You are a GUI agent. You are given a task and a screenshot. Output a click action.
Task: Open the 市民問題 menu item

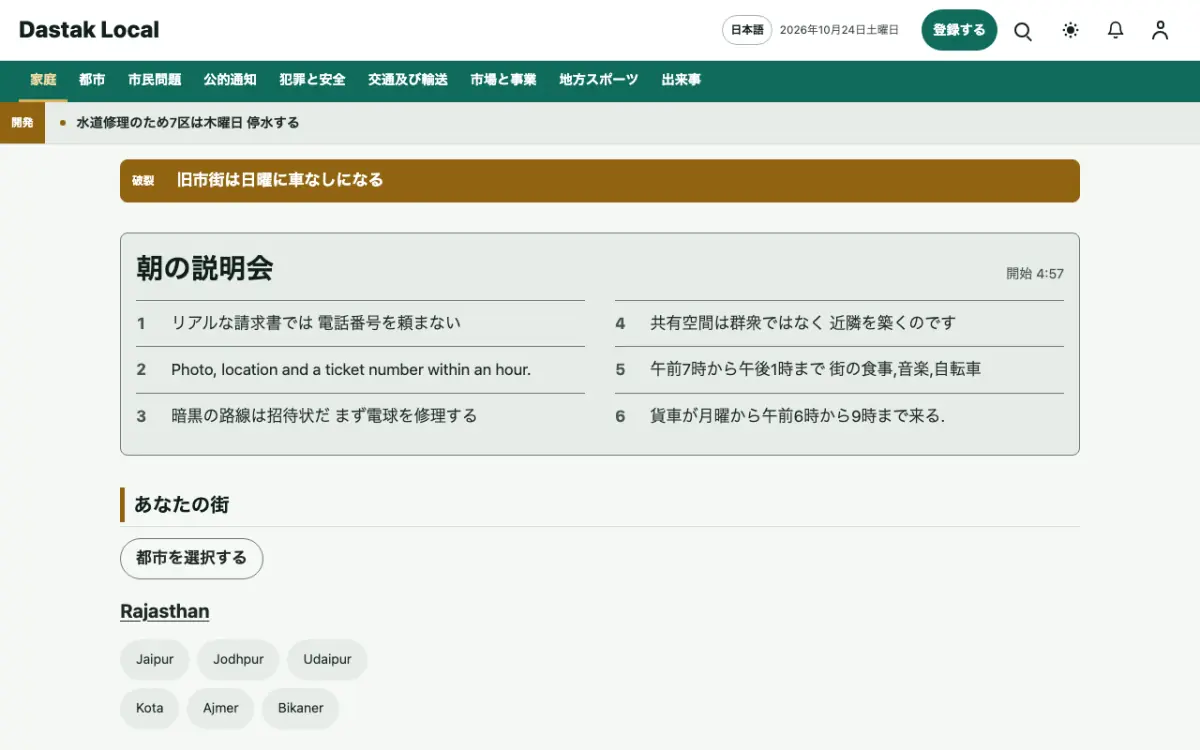tap(155, 80)
